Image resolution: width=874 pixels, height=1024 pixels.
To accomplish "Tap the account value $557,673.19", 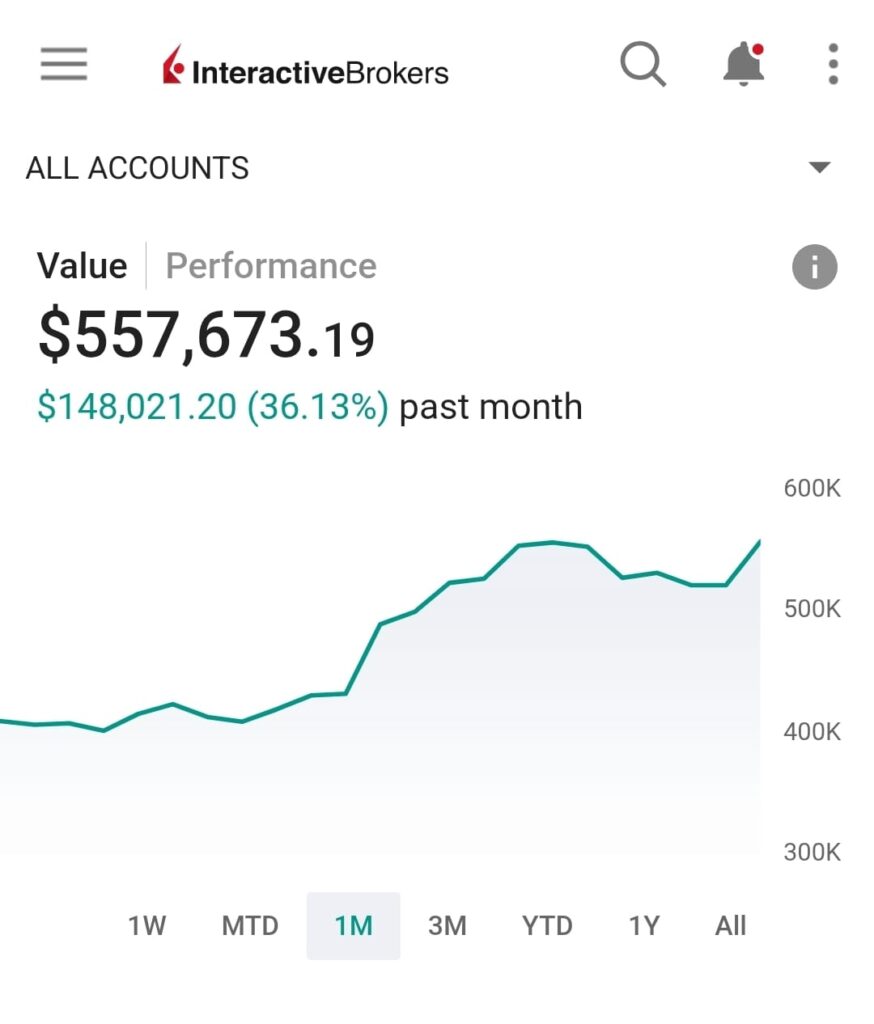I will click(206, 334).
